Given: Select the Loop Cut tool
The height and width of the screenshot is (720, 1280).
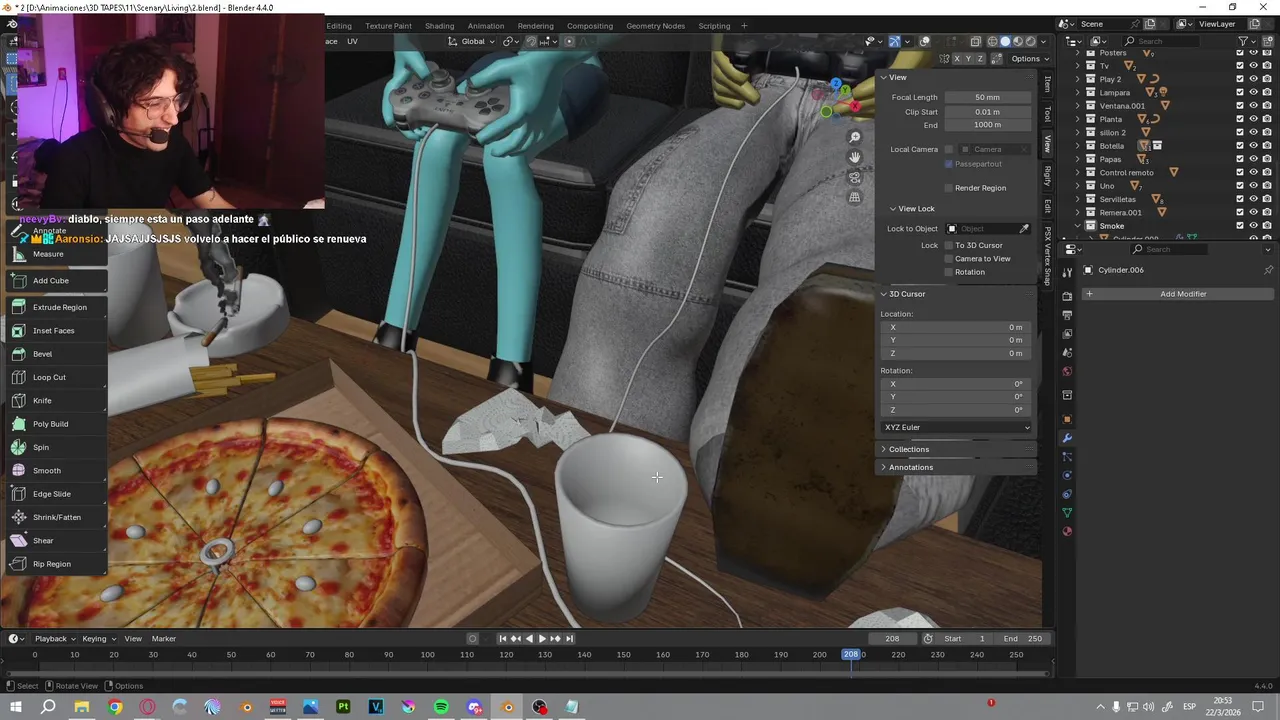Looking at the screenshot, I should (x=55, y=377).
